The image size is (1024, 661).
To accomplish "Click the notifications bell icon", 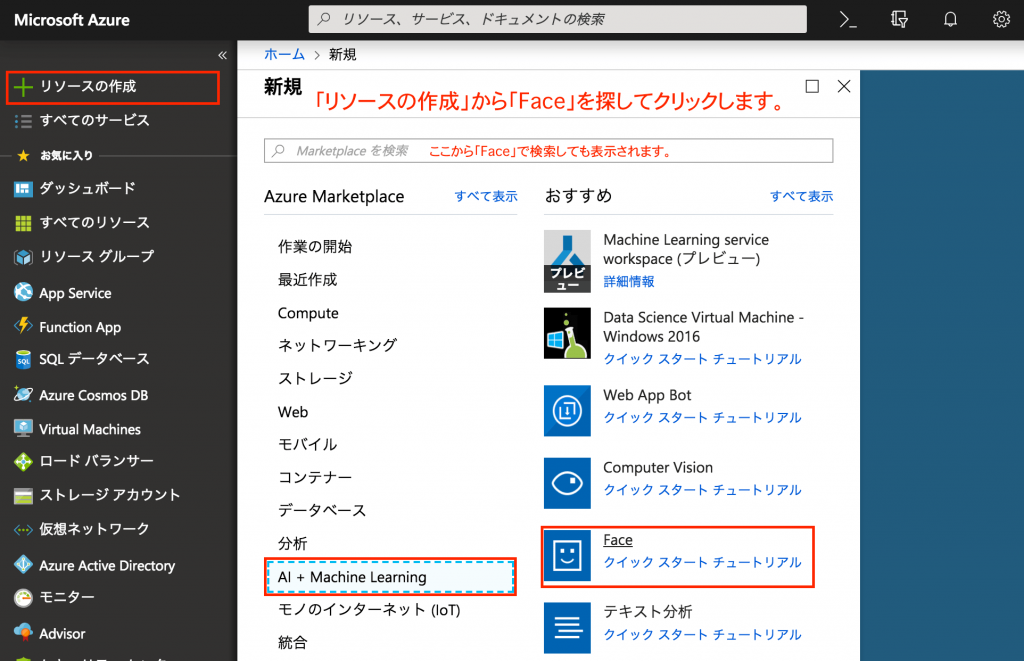I will (951, 19).
